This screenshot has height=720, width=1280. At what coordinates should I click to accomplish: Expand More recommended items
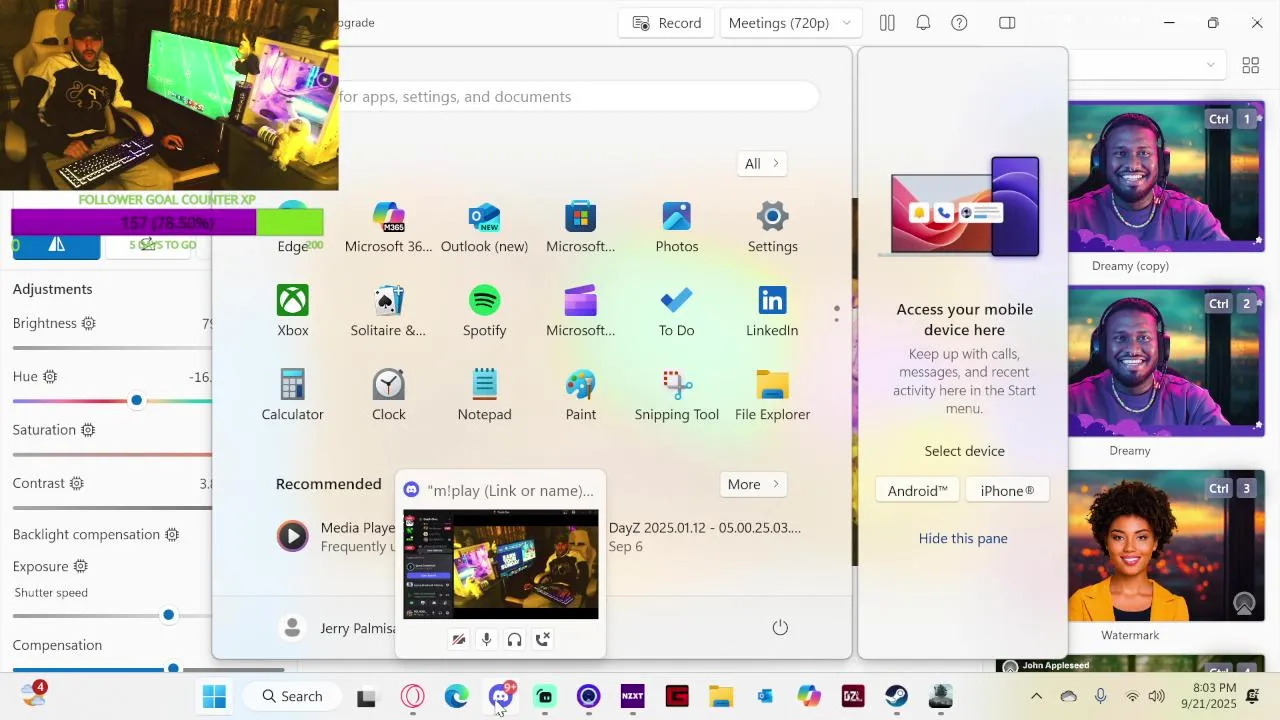click(753, 484)
